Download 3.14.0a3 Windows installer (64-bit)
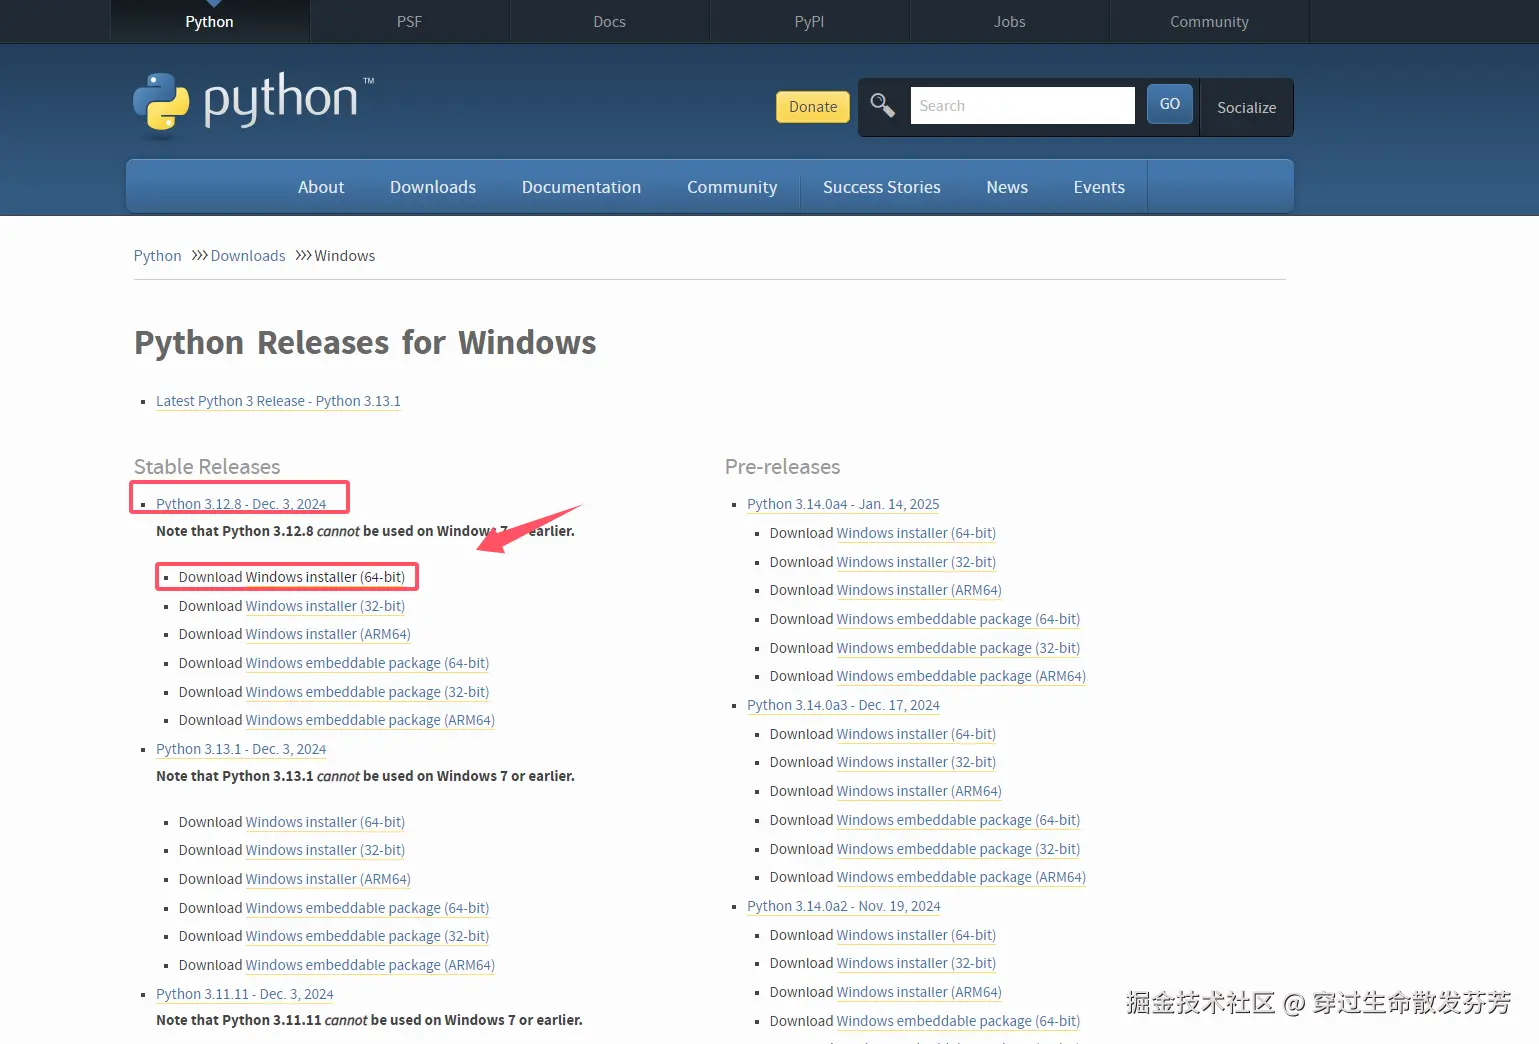 click(916, 734)
